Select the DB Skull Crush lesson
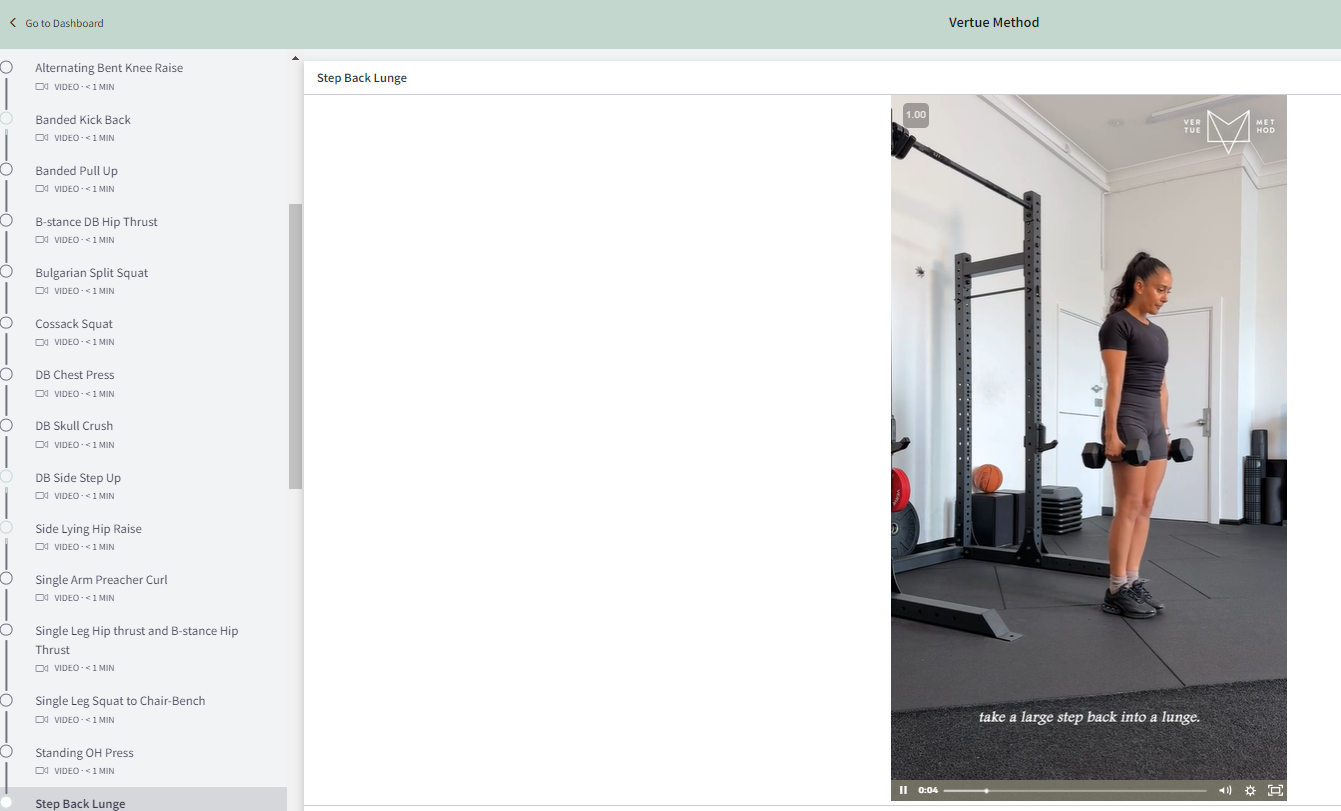The width and height of the screenshot is (1341, 811). tap(74, 426)
